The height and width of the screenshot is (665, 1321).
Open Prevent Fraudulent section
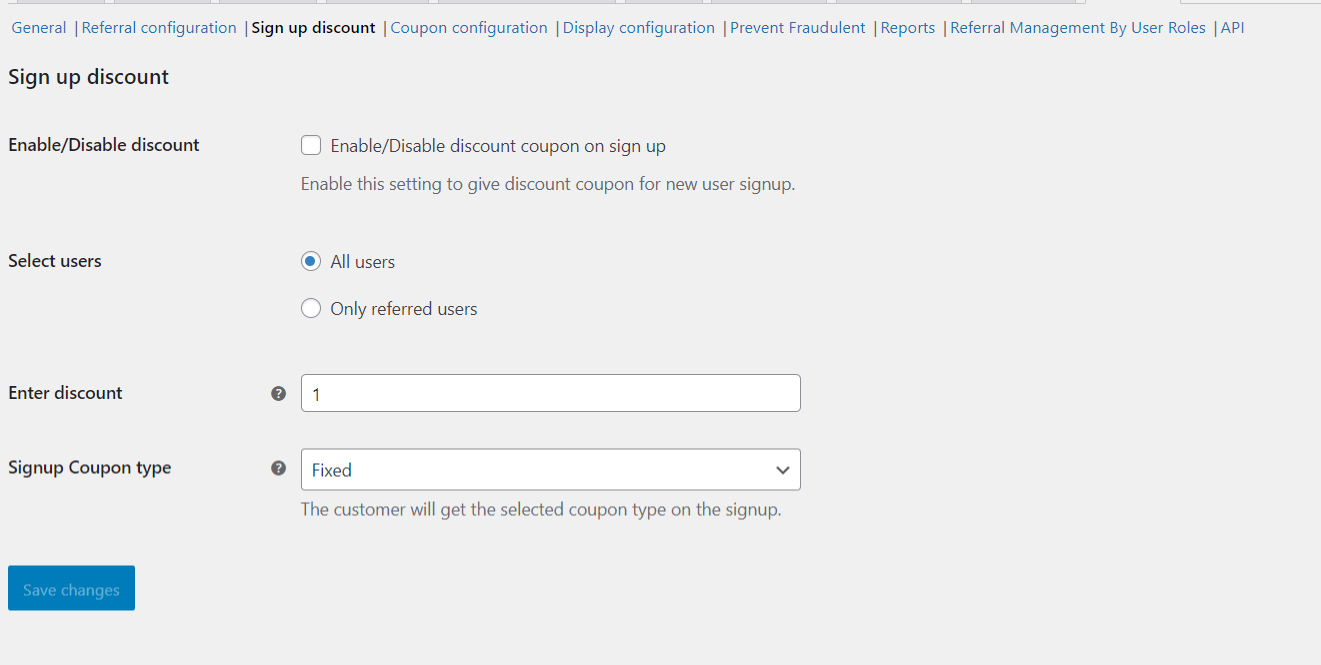coord(798,28)
